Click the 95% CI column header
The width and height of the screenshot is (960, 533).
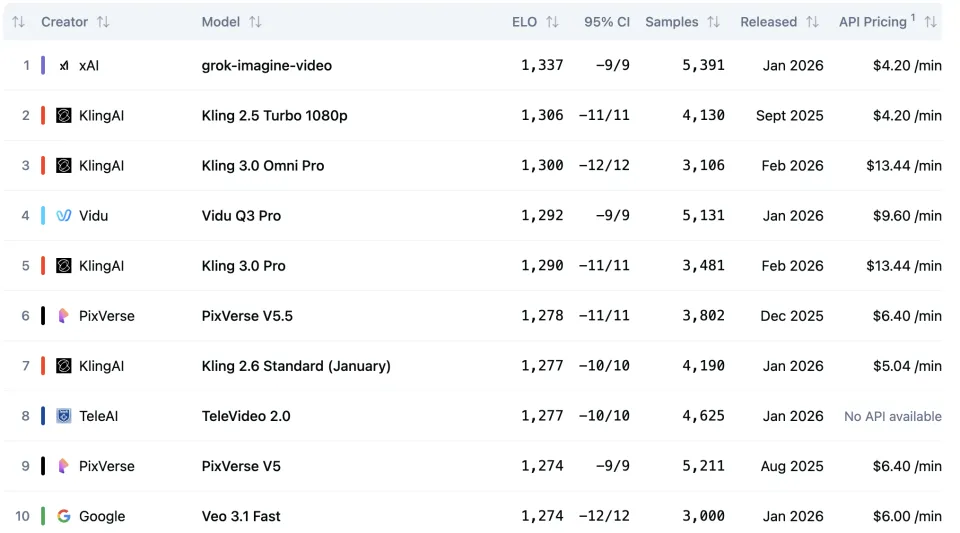pyautogui.click(x=607, y=22)
